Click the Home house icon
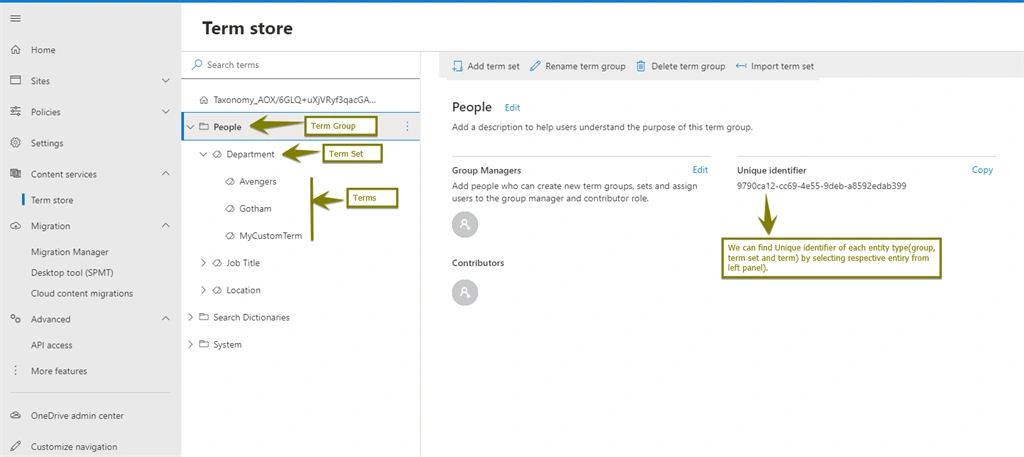Viewport: 1024px width, 457px height. (x=16, y=50)
